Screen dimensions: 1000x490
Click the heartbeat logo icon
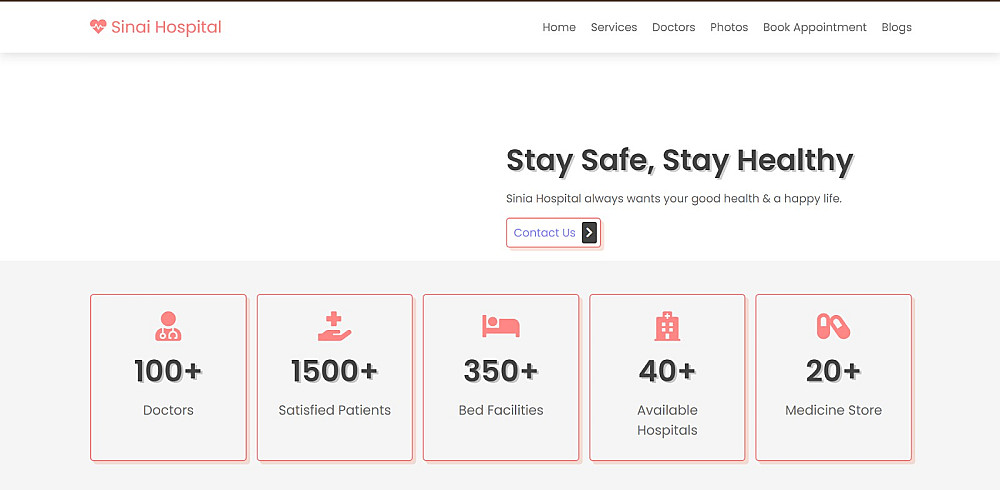(x=98, y=27)
